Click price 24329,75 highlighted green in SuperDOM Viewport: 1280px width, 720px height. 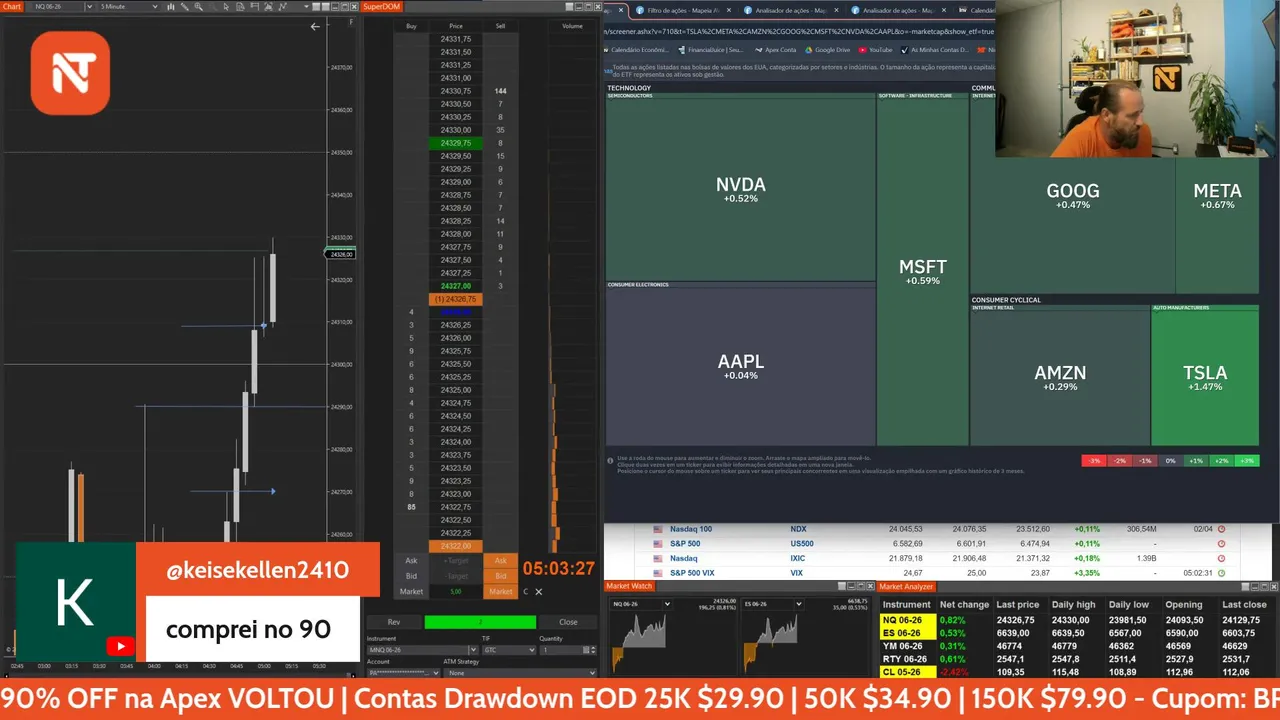455,143
